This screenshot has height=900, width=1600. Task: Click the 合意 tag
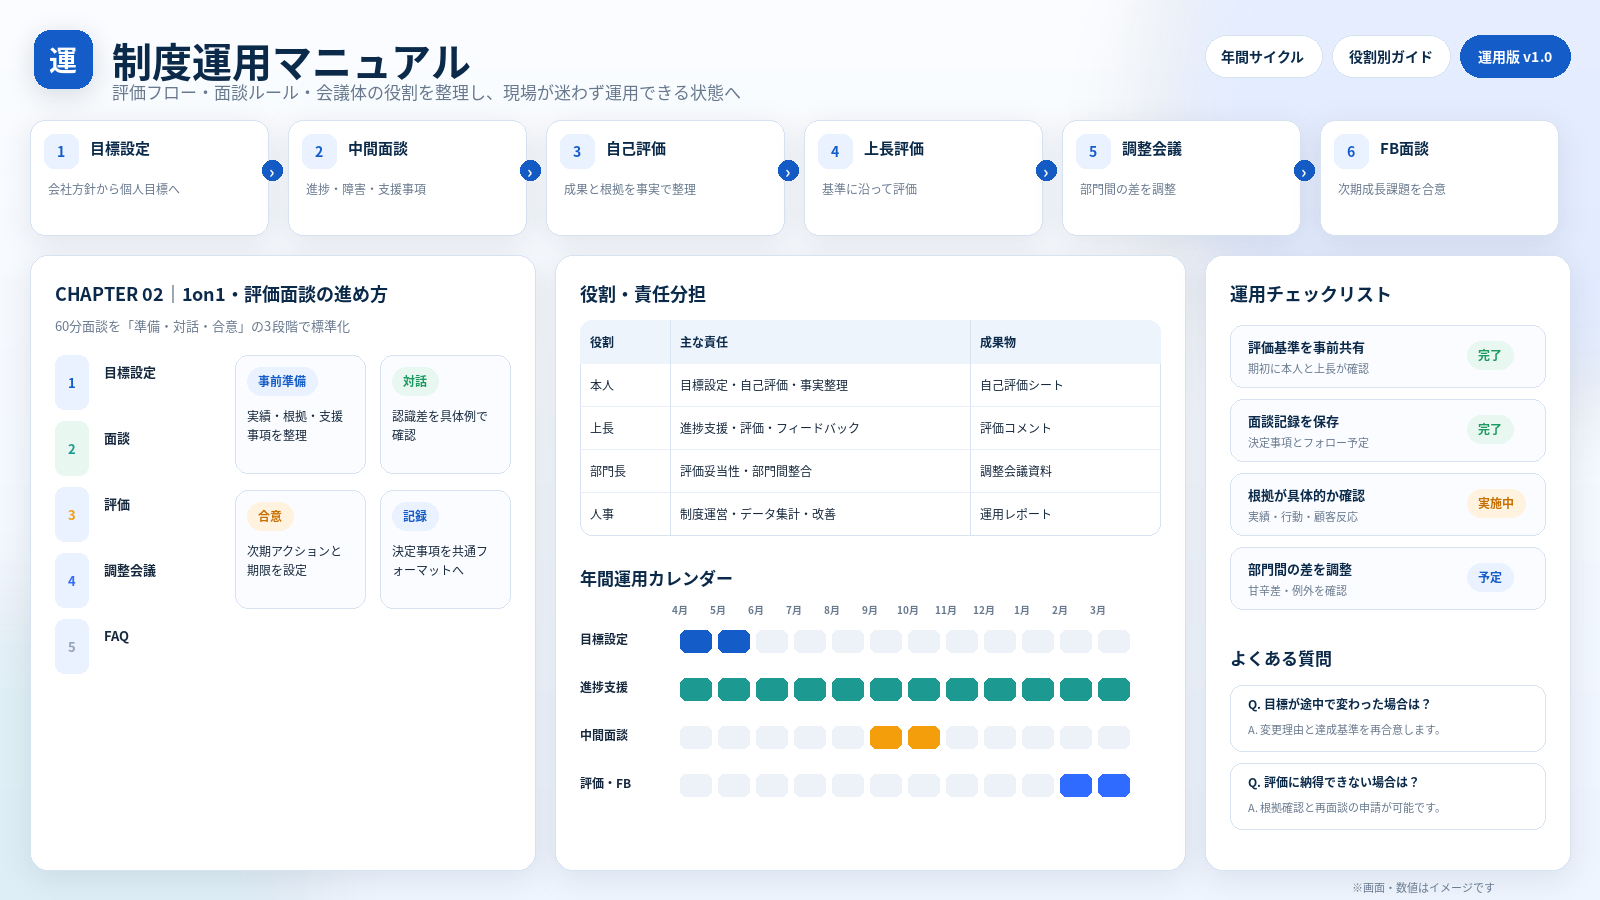pyautogui.click(x=270, y=516)
